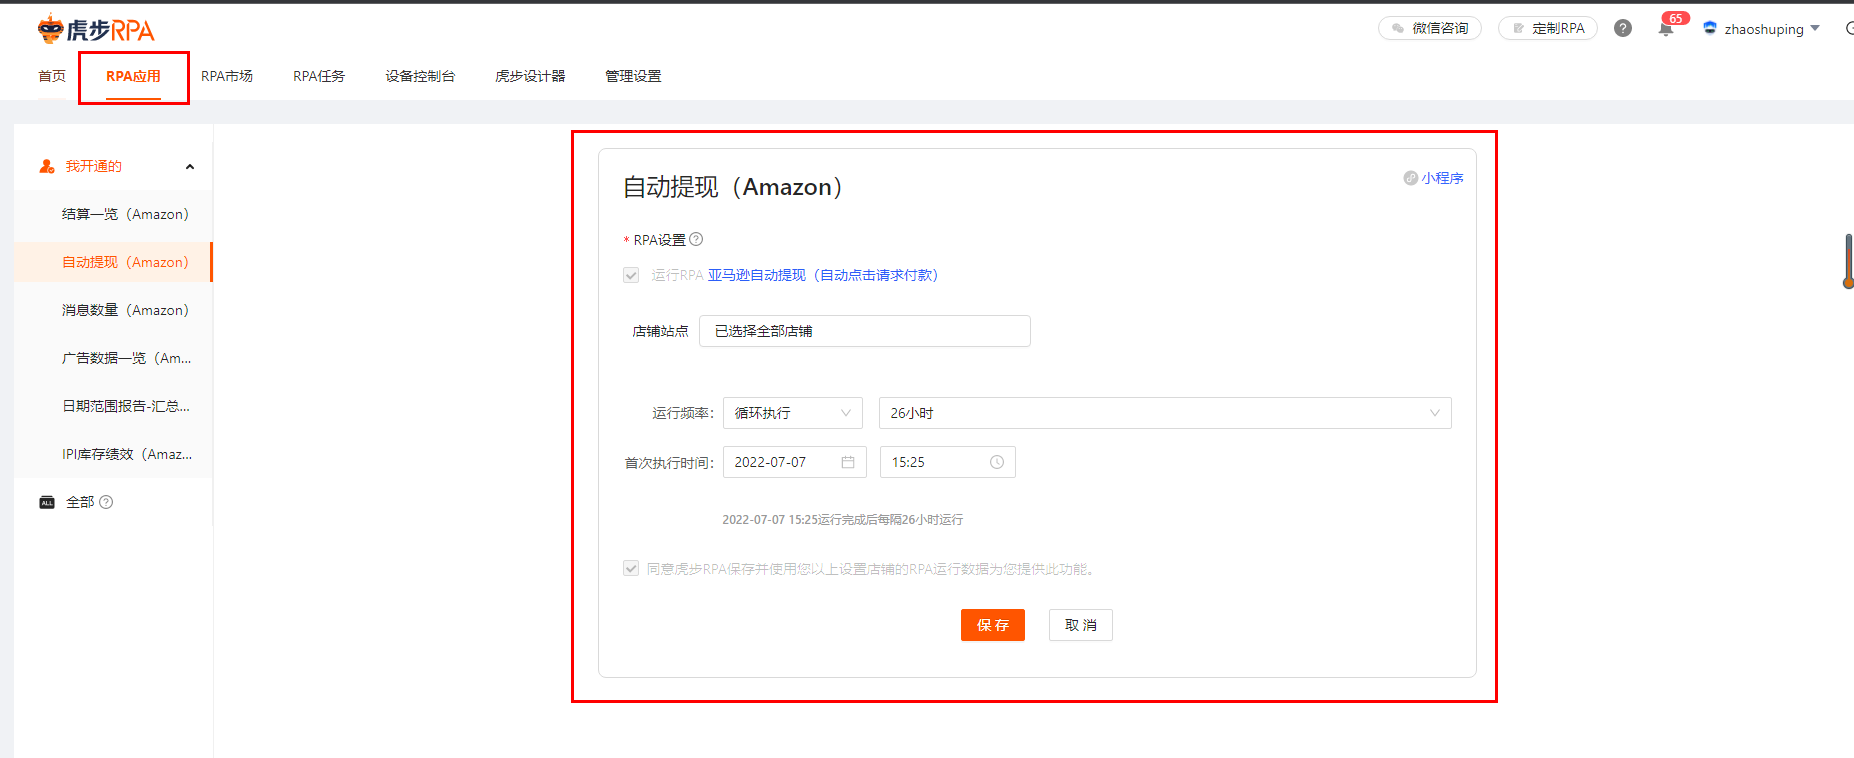Go to the 首页 tab

pyautogui.click(x=52, y=76)
